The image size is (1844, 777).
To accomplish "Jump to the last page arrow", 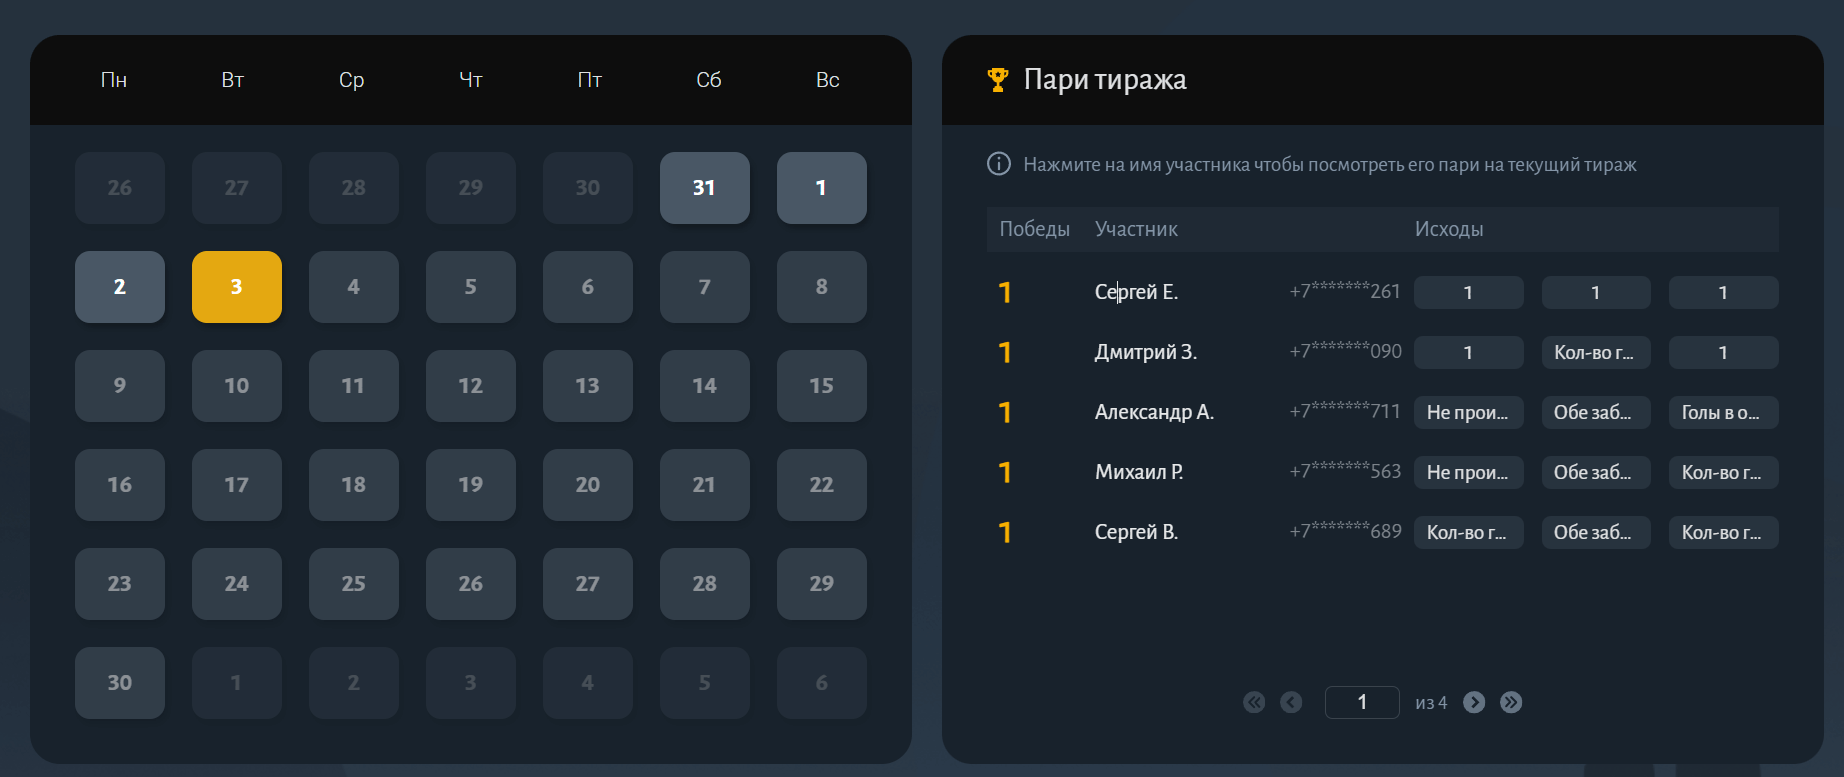I will (x=1511, y=702).
